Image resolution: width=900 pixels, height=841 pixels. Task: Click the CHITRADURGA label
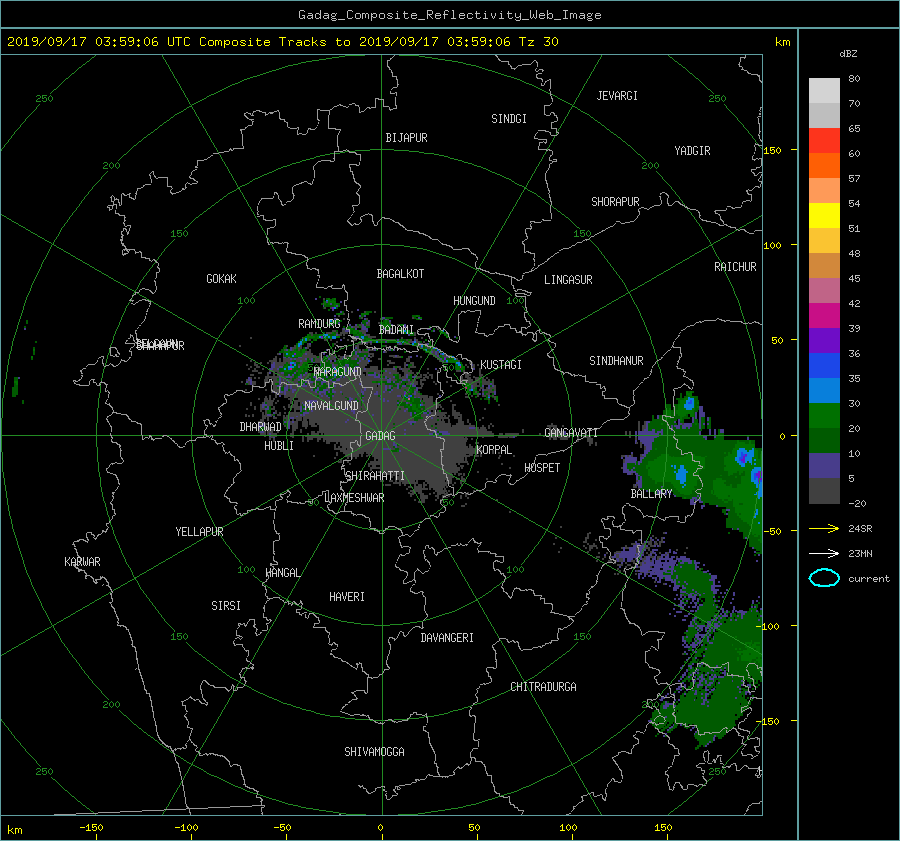pyautogui.click(x=543, y=687)
